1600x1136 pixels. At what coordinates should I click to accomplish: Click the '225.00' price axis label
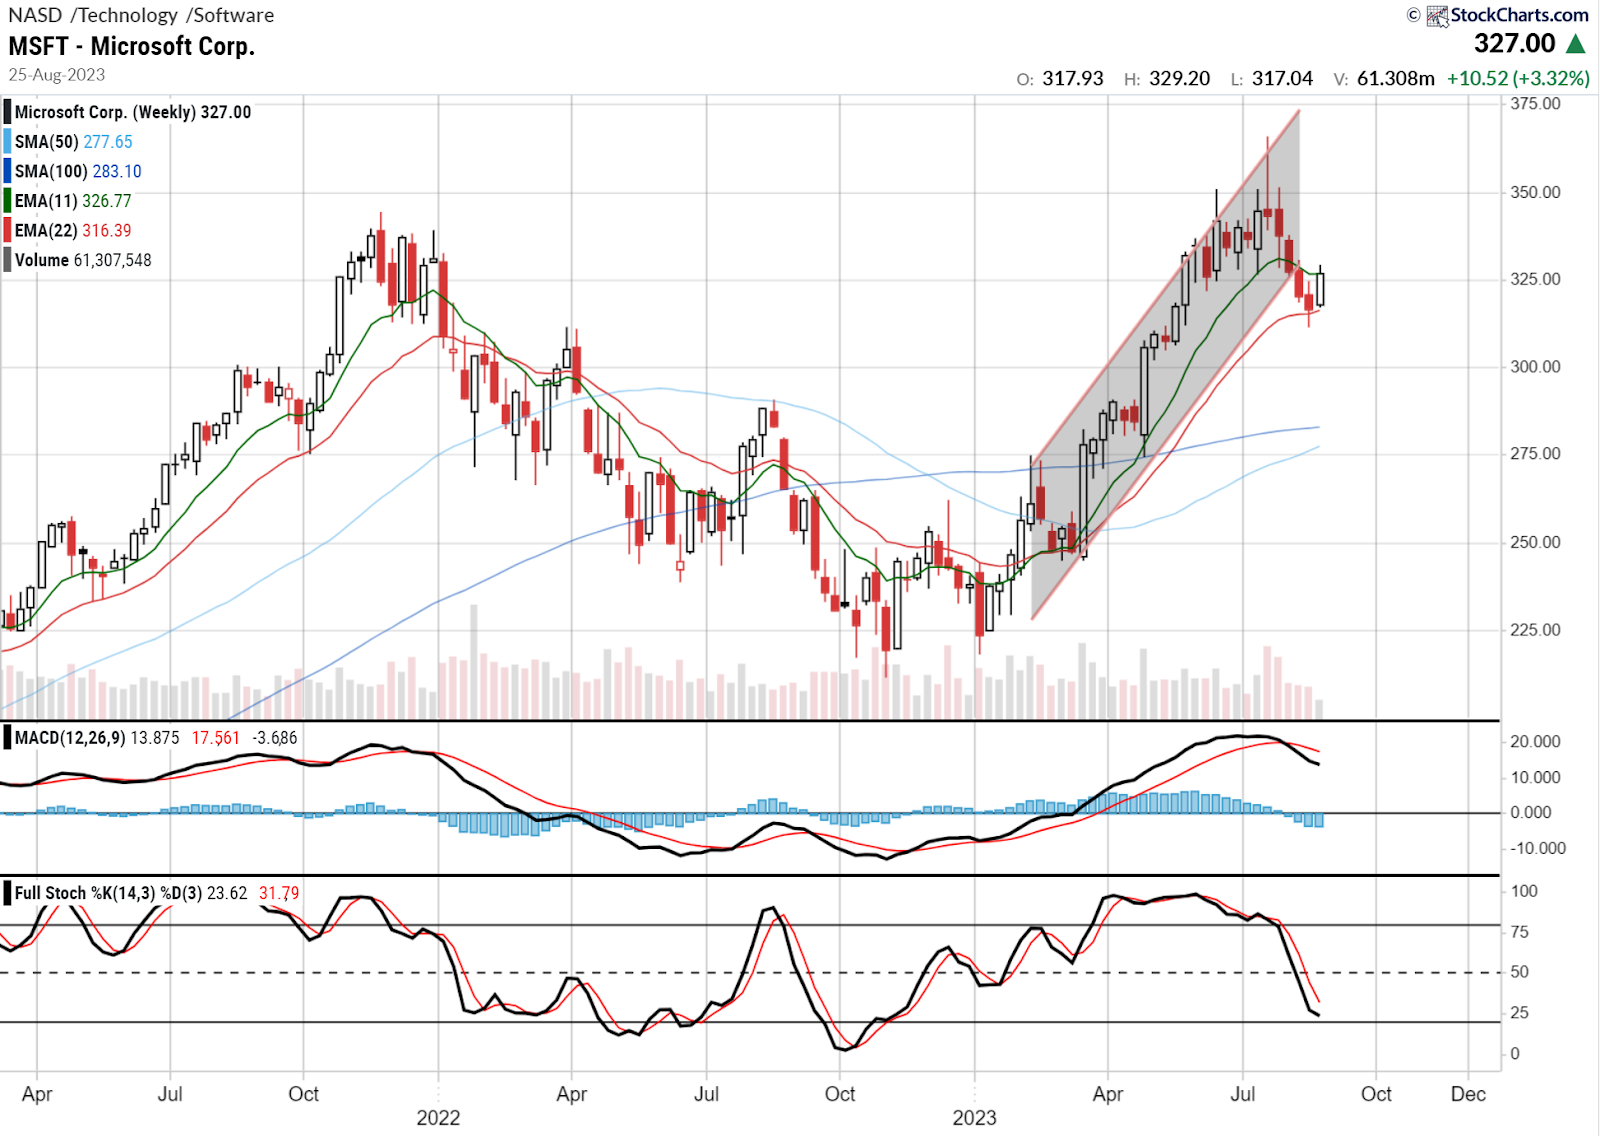coord(1535,630)
